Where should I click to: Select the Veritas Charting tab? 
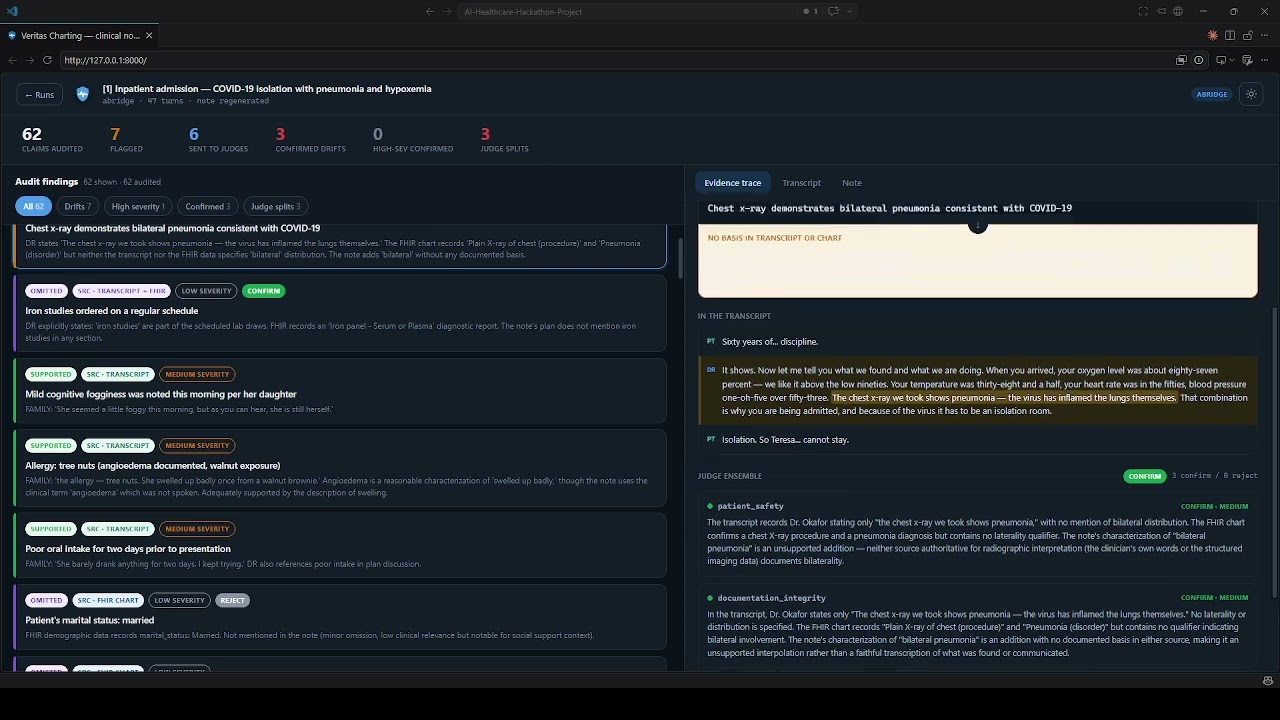click(81, 35)
